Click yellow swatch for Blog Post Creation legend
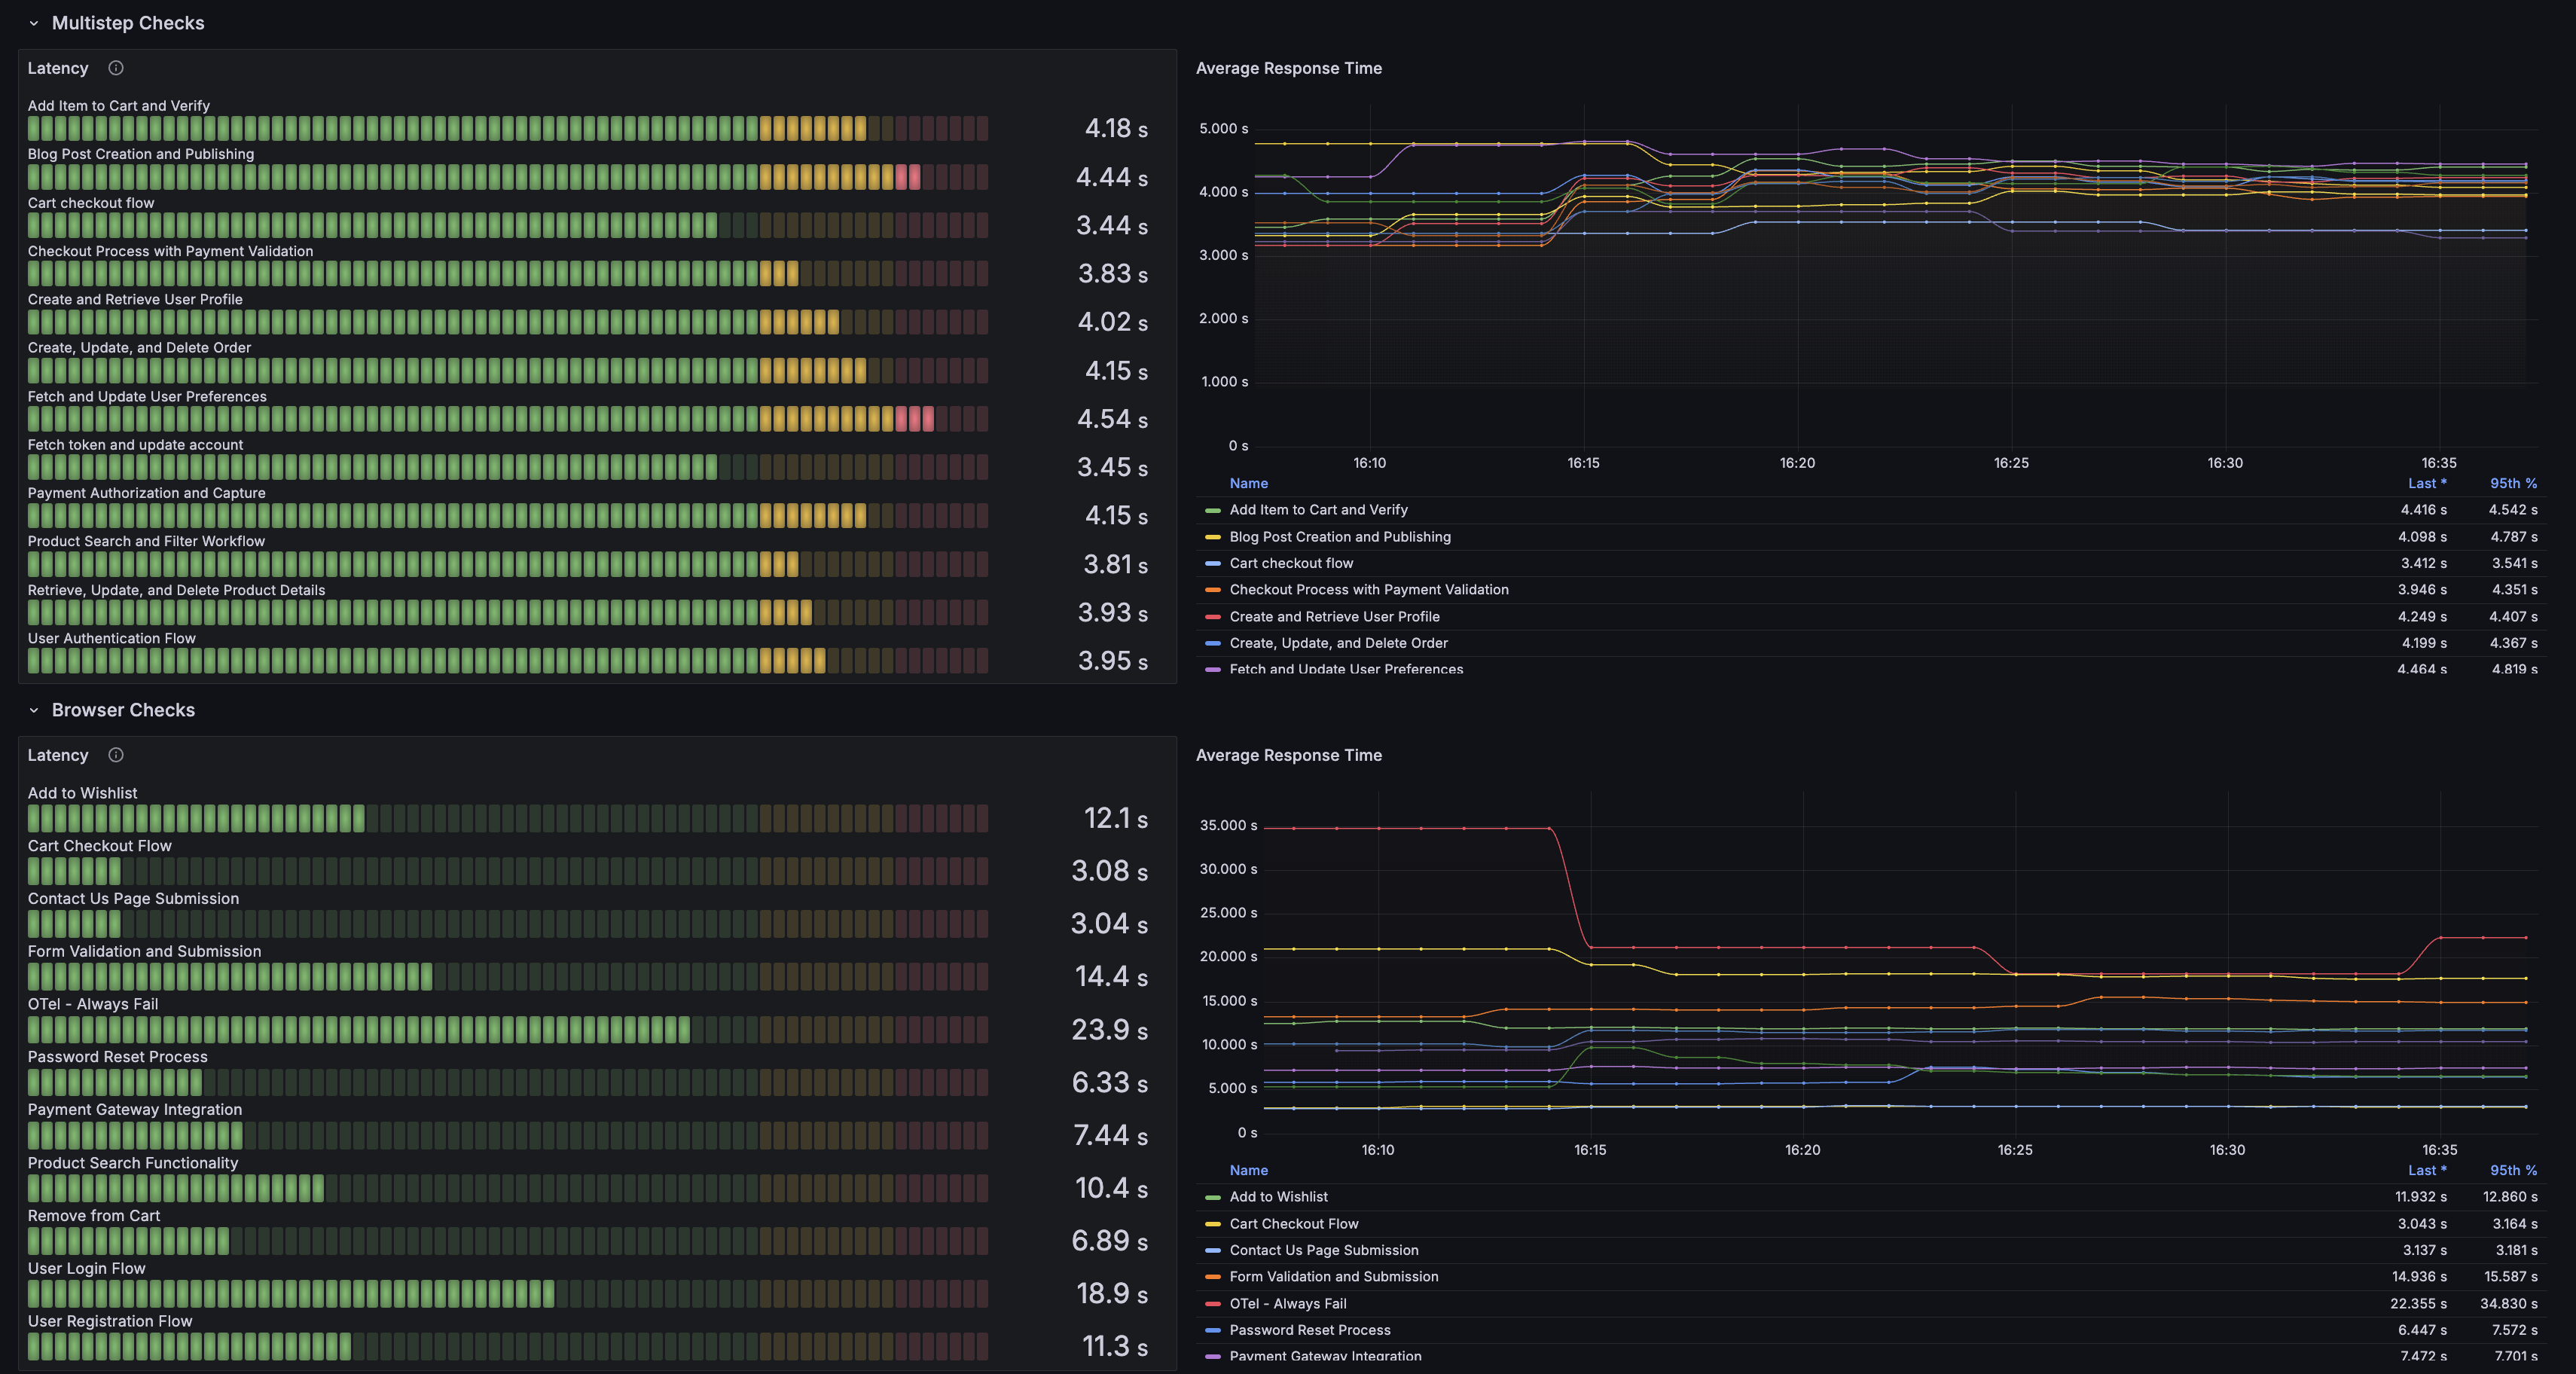The height and width of the screenshot is (1374, 2576). 1212,537
